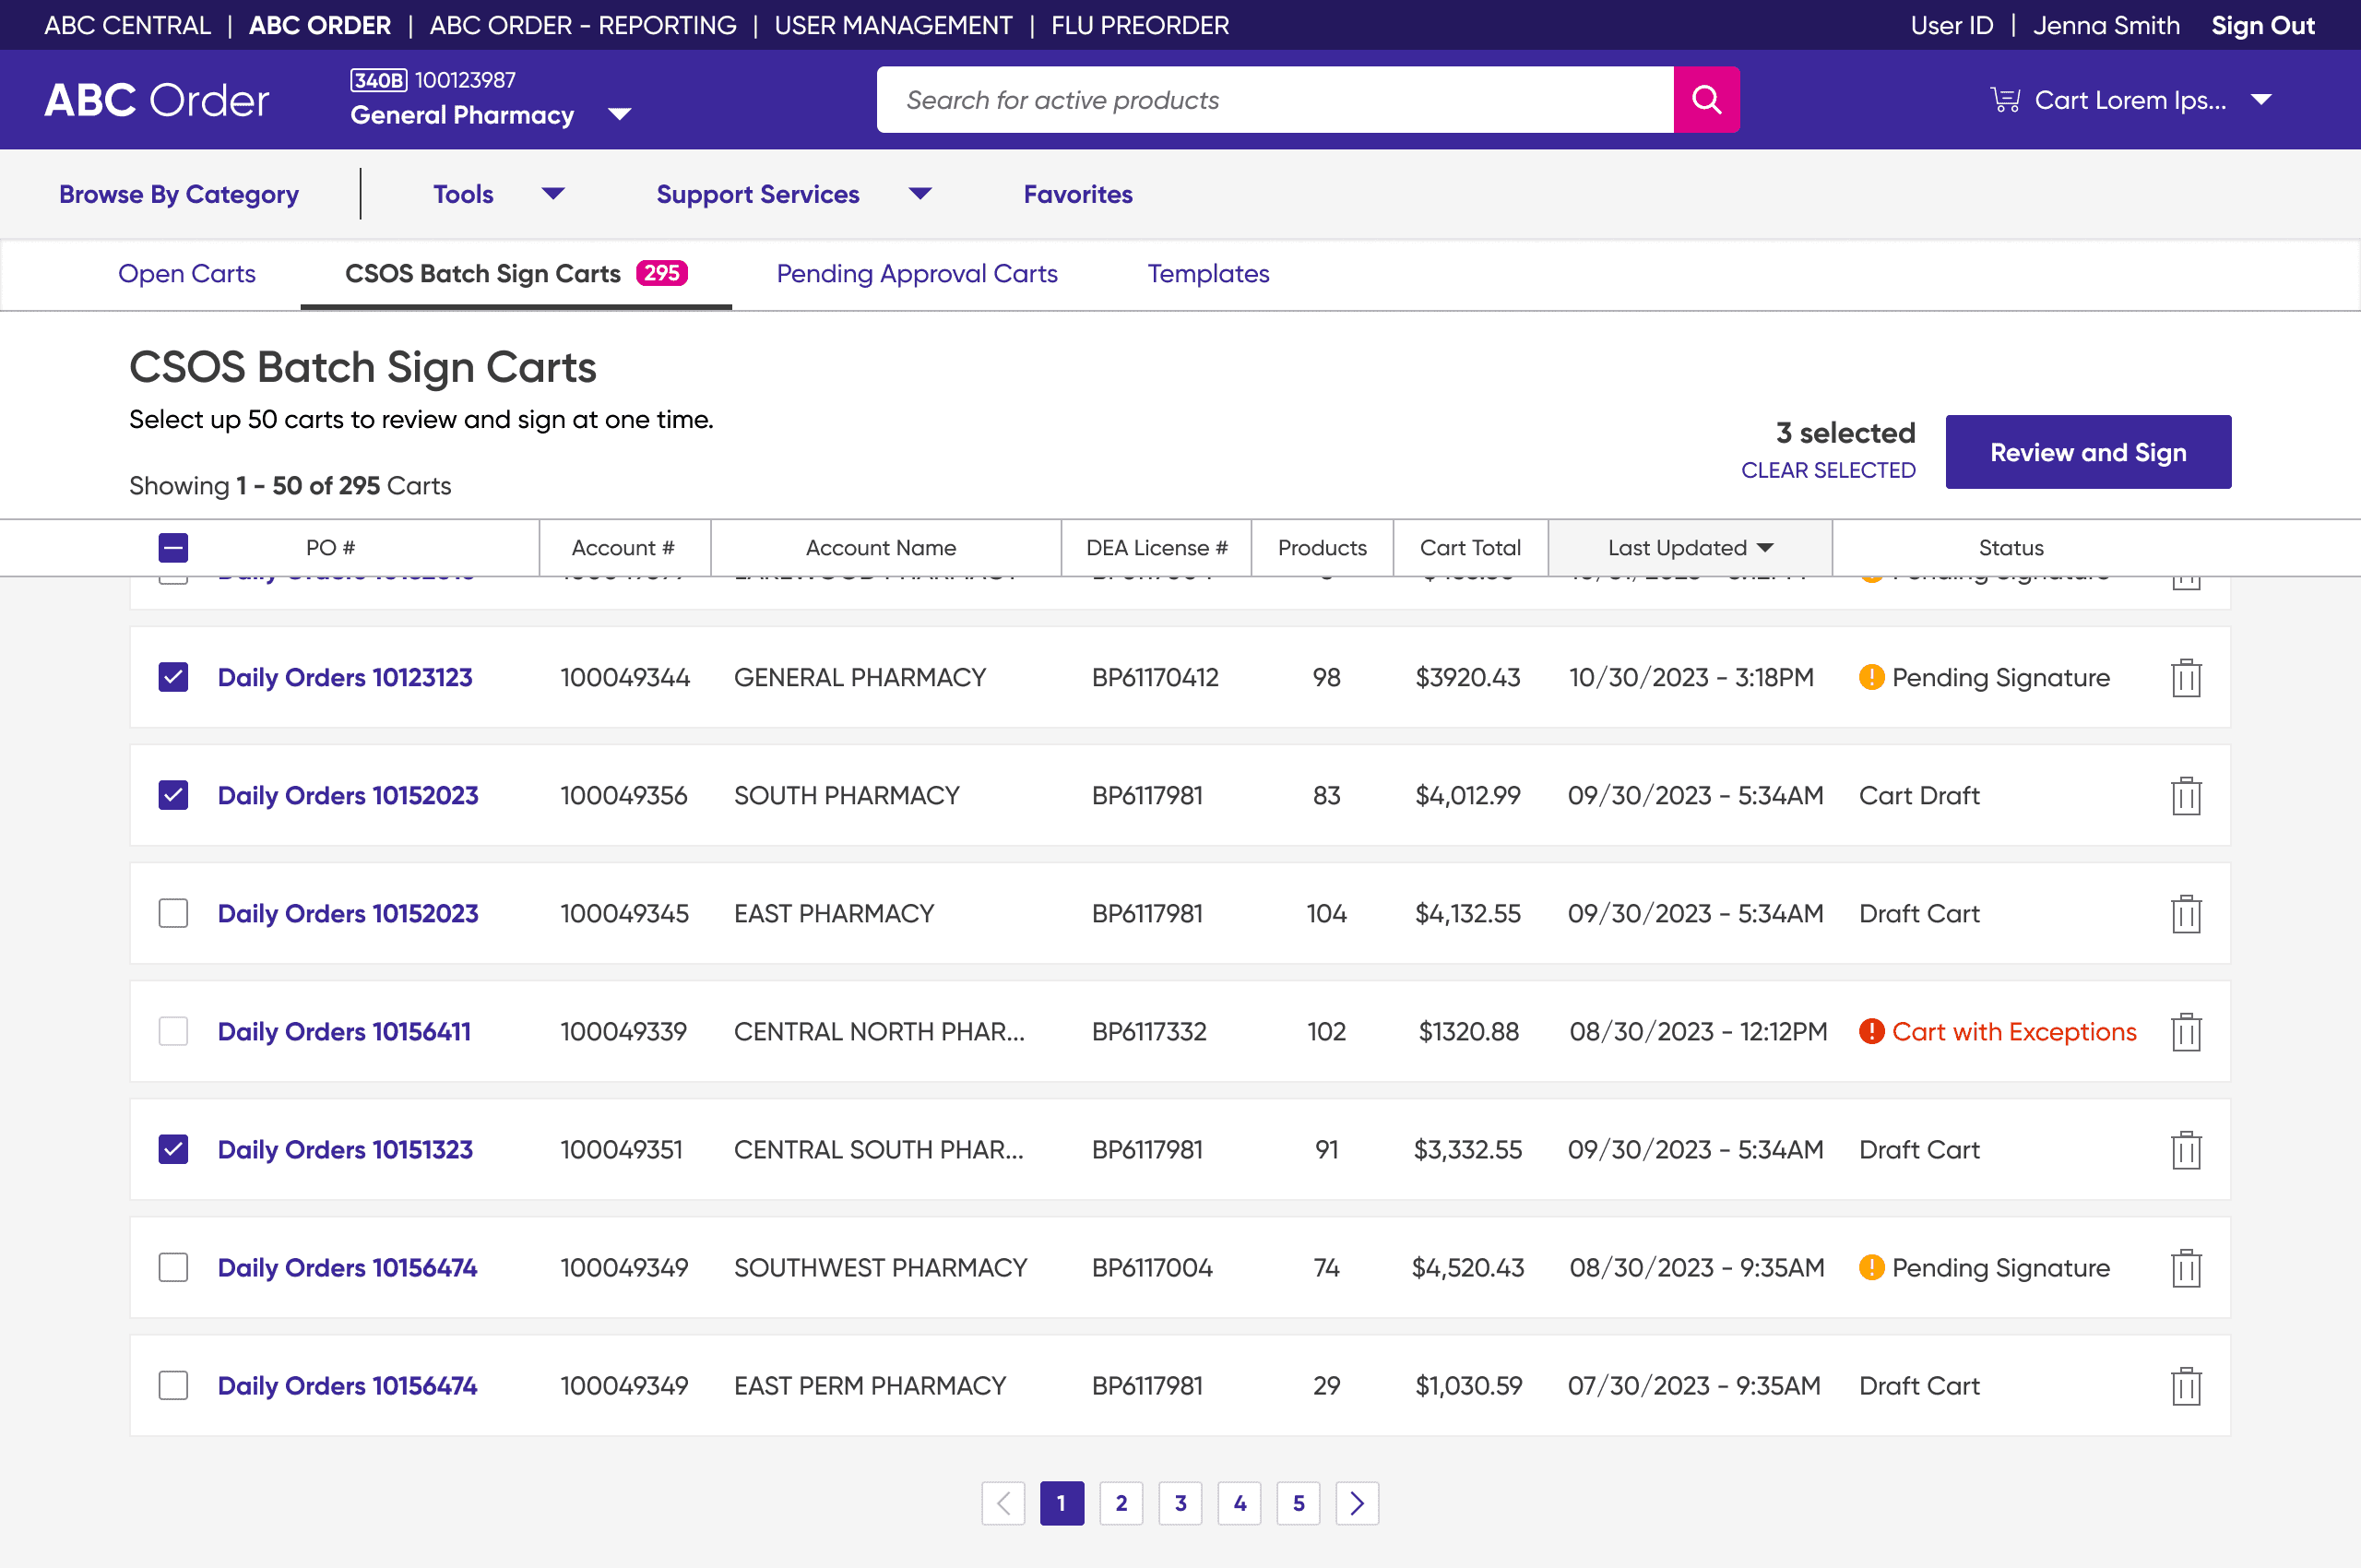
Task: Click the 340B badge icon
Action: click(x=378, y=80)
